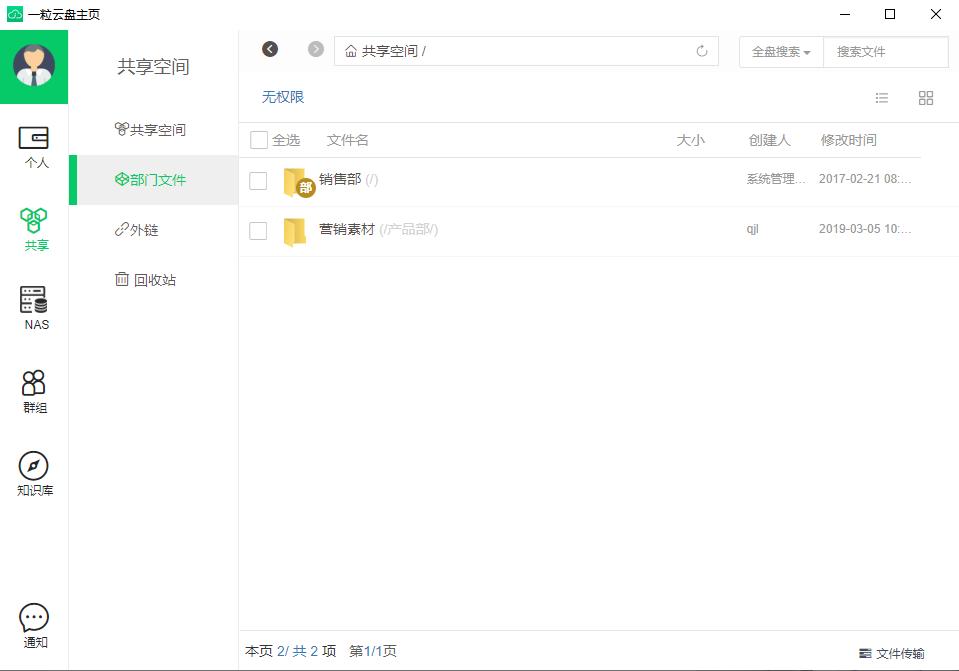Switch to list view layout
This screenshot has width=959, height=671.
click(881, 97)
